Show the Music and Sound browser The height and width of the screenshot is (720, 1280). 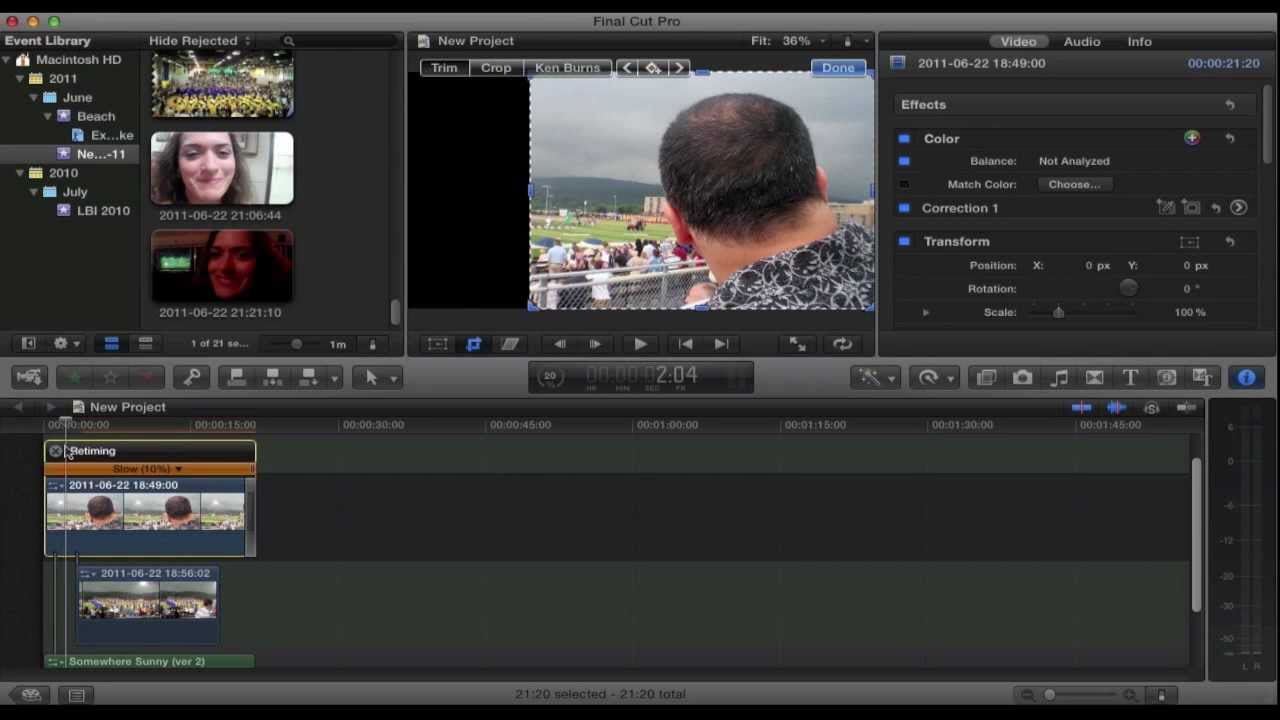(x=1058, y=377)
